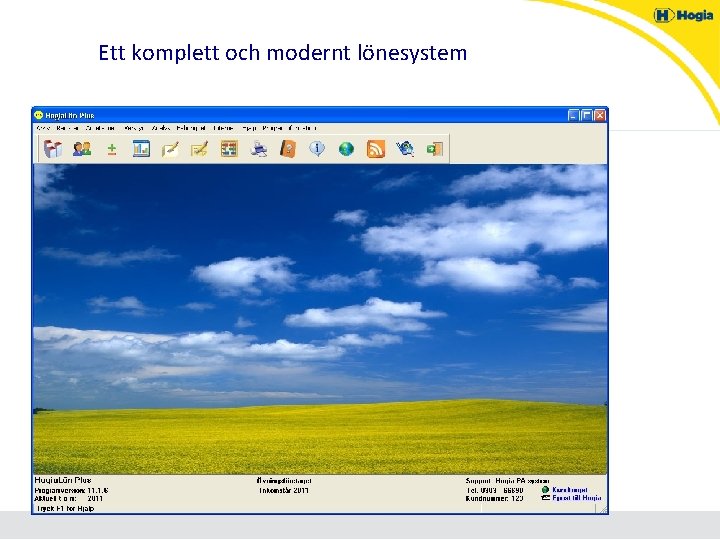720x540 pixels.
Task: Click the orange RSS feed icon
Action: point(376,149)
